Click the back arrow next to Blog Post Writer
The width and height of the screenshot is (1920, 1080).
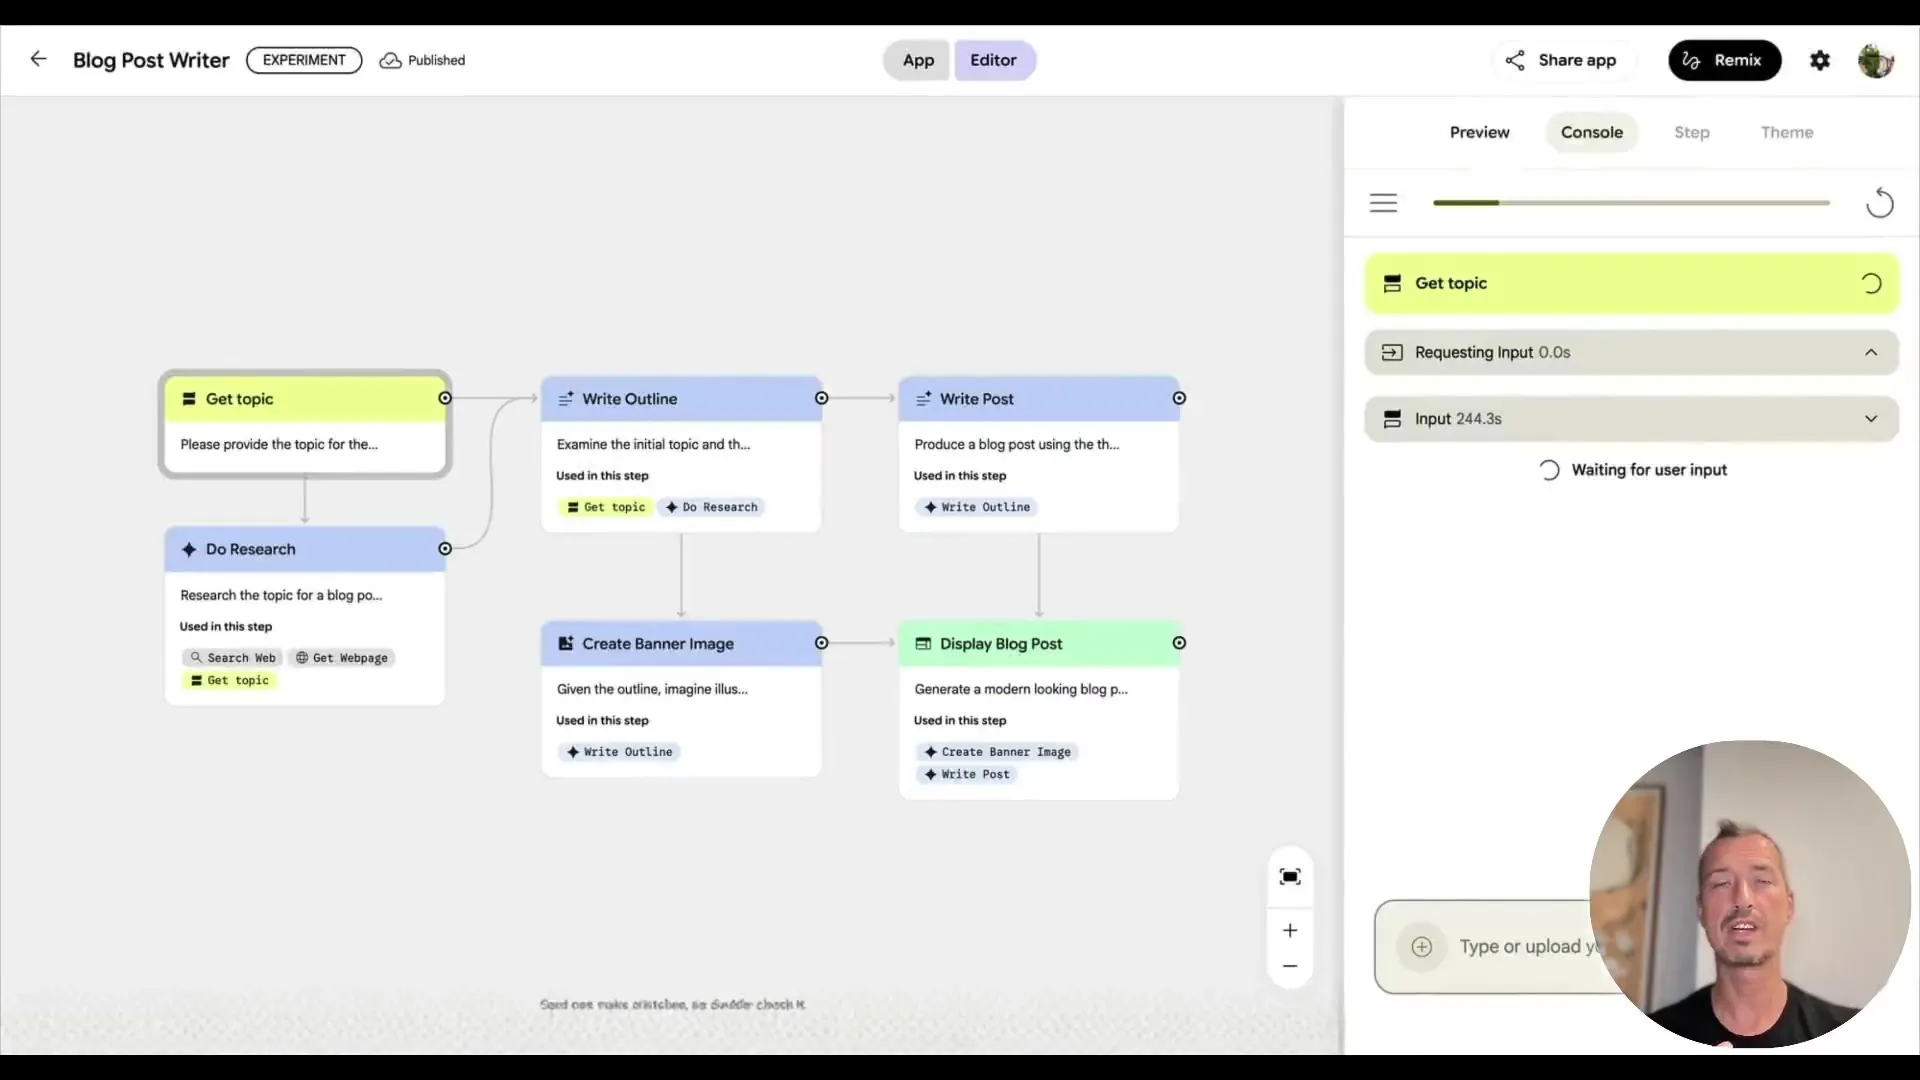38,59
